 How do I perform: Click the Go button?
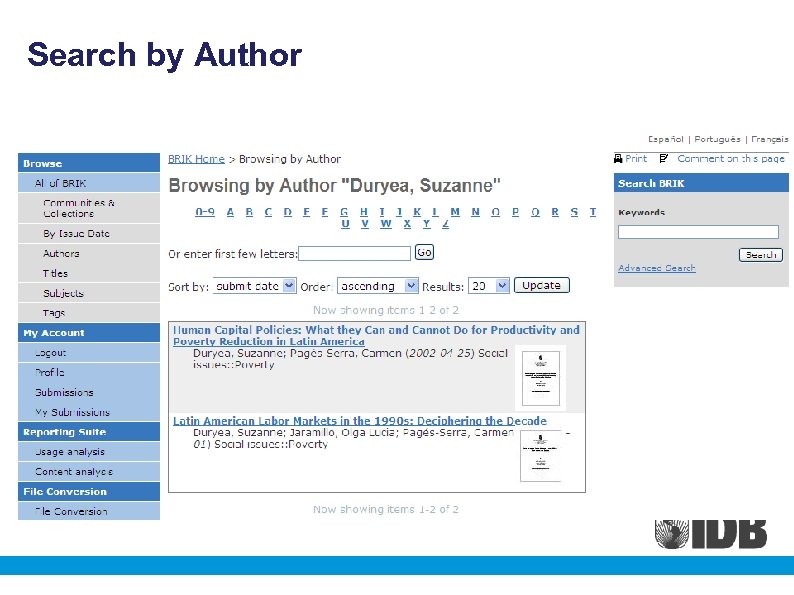pos(424,252)
